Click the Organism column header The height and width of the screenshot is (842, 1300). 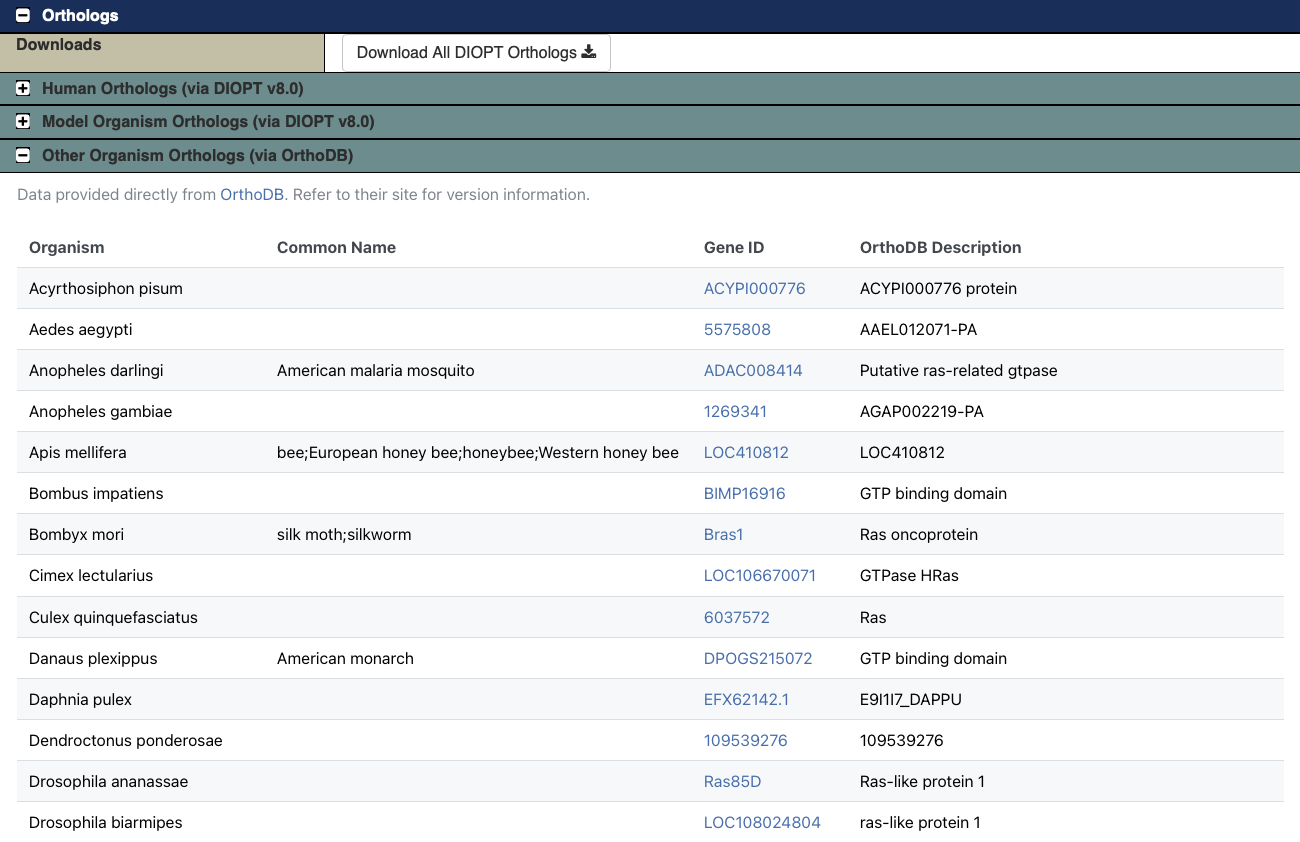66,247
